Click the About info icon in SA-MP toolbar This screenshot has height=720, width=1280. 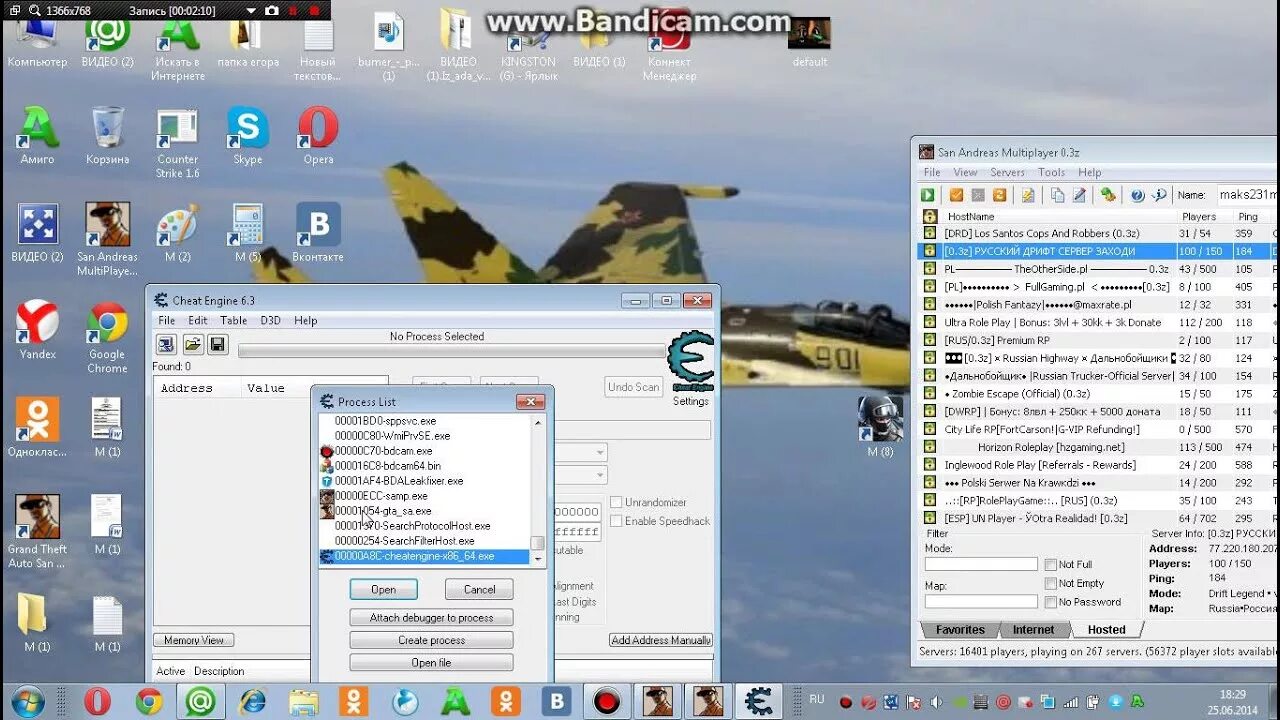[1159, 195]
